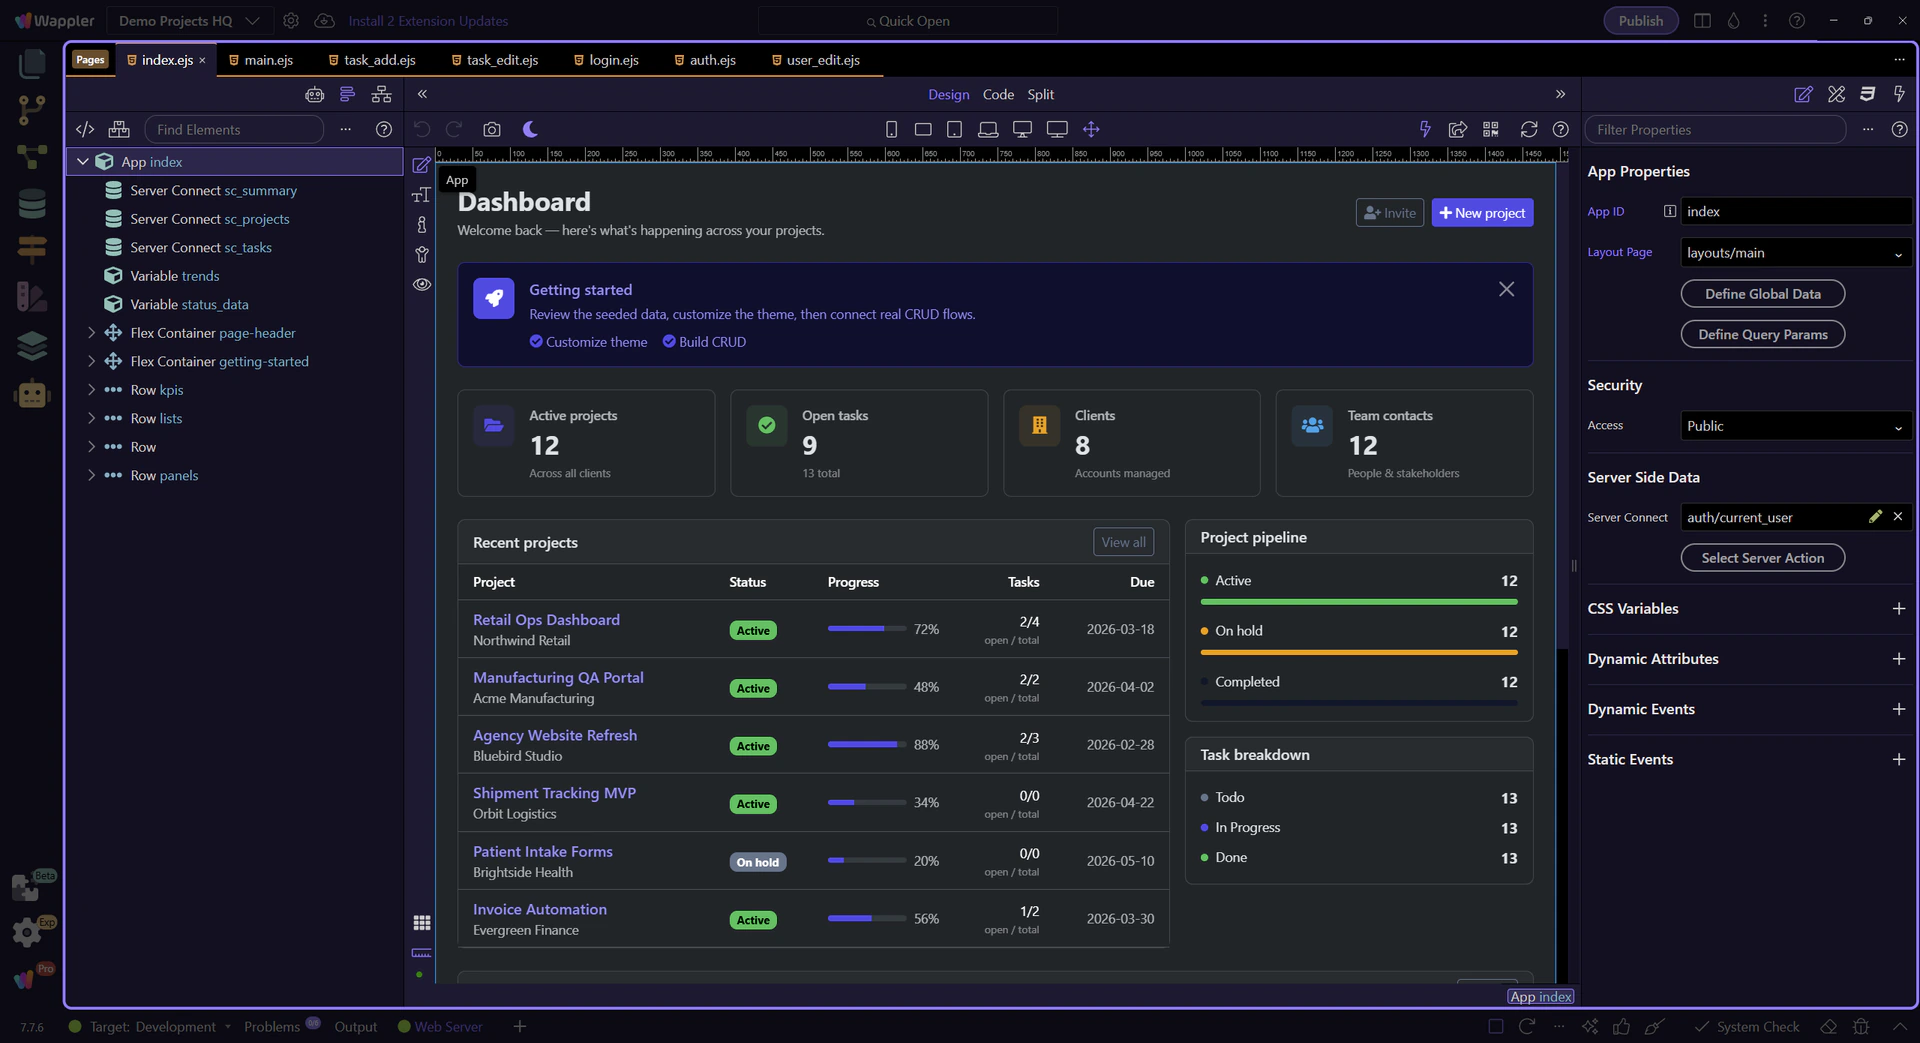This screenshot has width=1920, height=1043.
Task: Click the Filter Properties input field
Action: tap(1714, 130)
